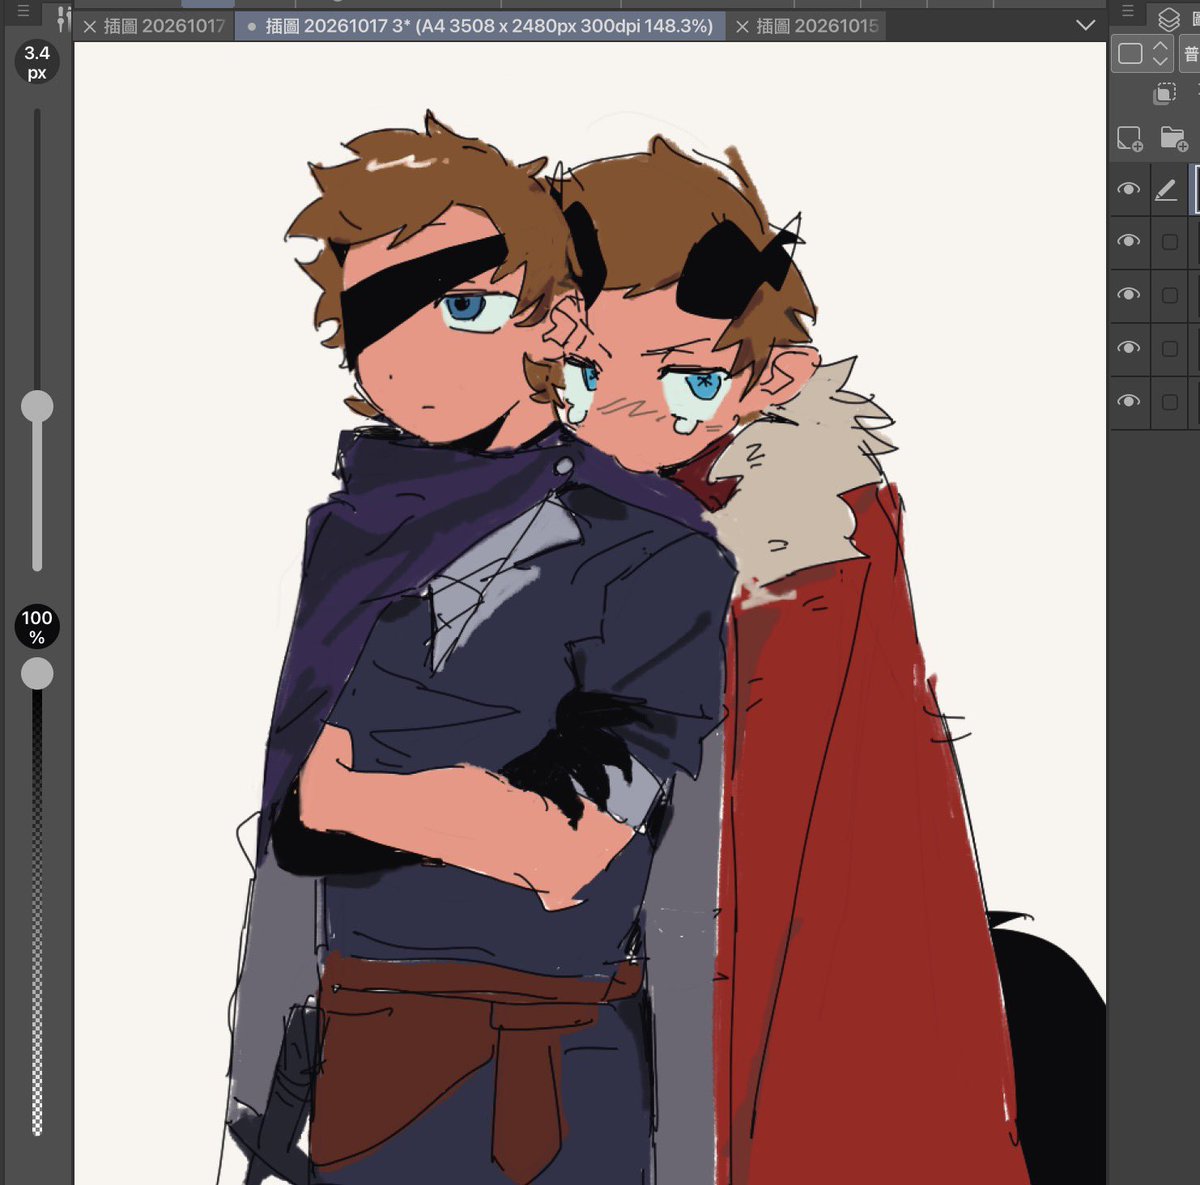Click the brush size slider handle

37,406
